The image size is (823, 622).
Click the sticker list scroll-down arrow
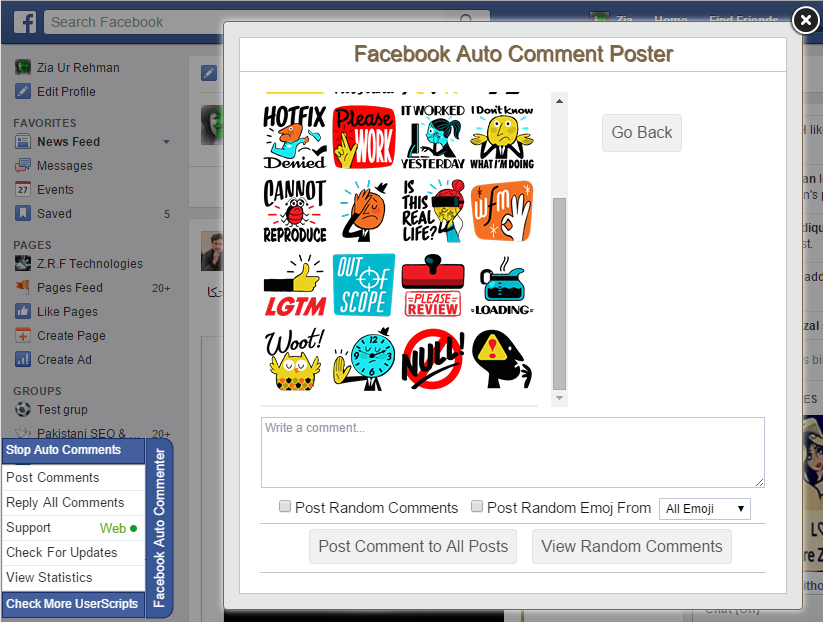[x=560, y=398]
